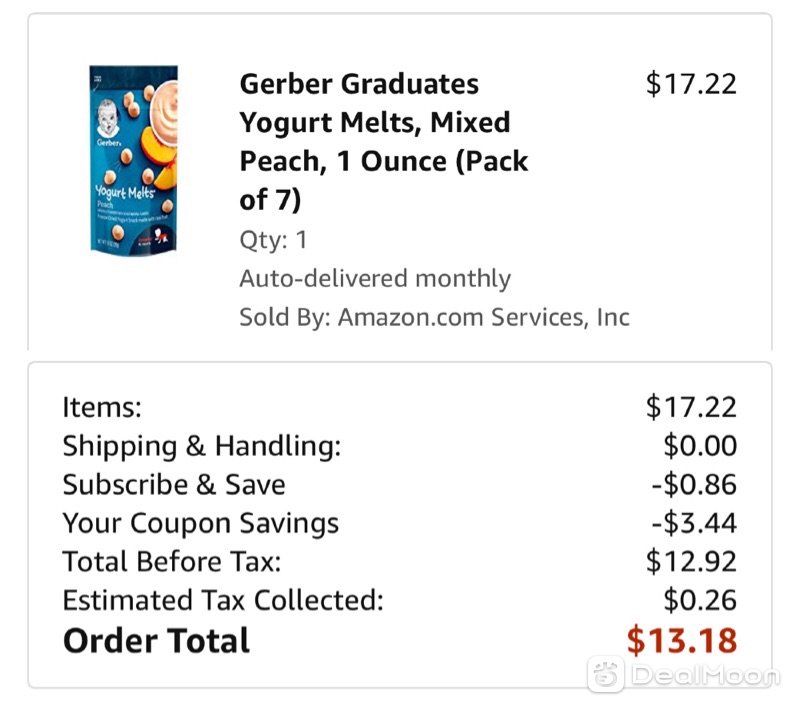Click the Your Coupon Savings label
Viewport: 800px width, 707px height.
[x=201, y=523]
